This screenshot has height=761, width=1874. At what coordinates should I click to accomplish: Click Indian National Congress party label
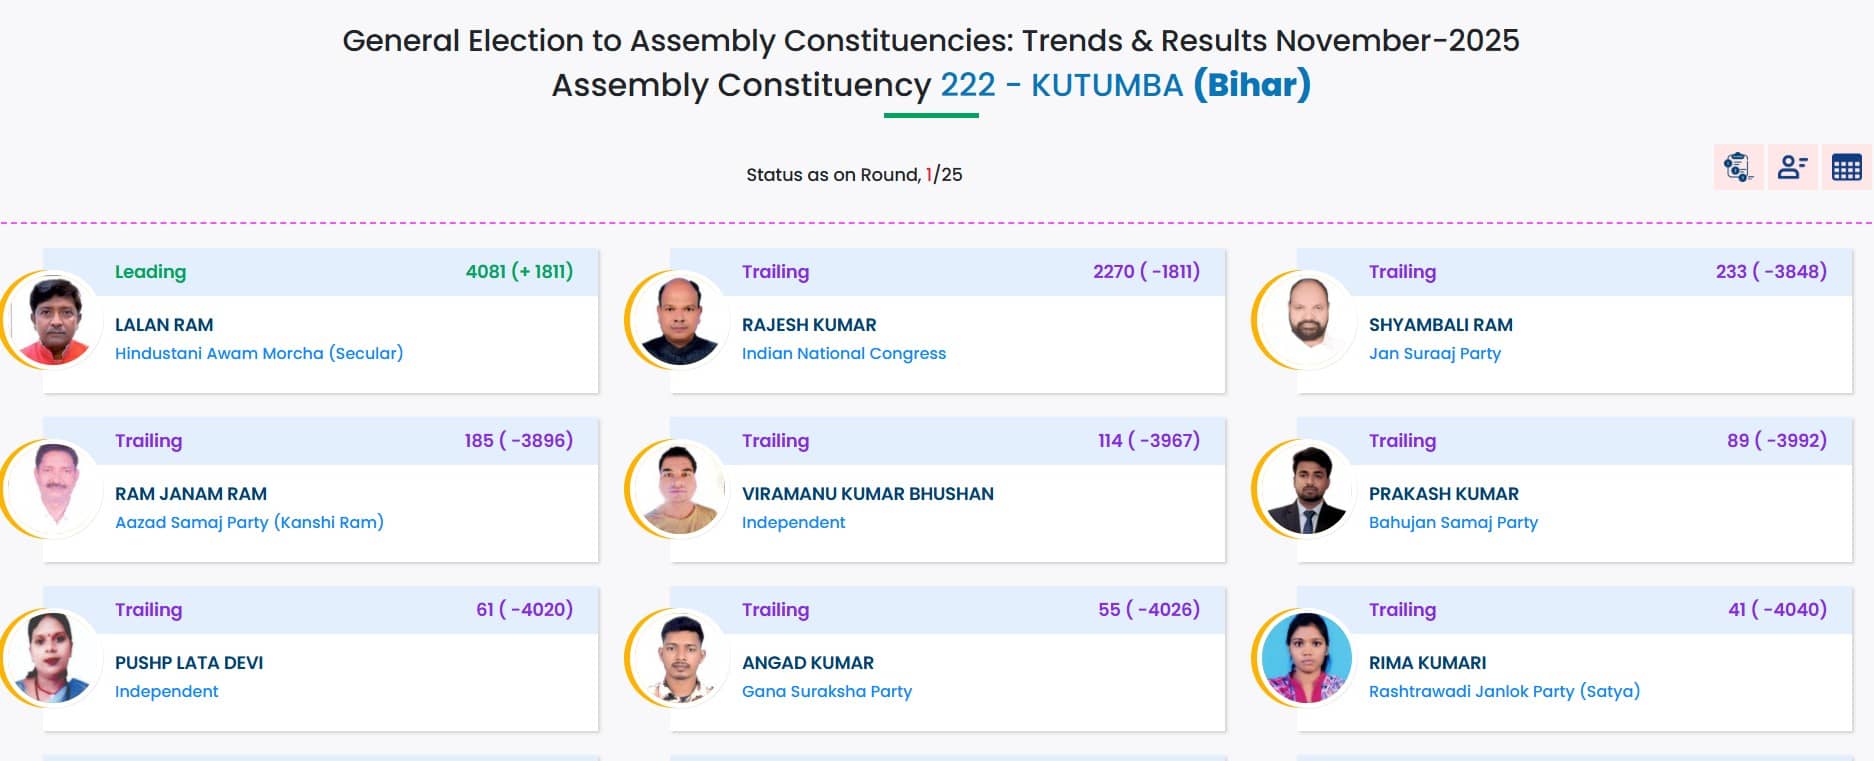click(843, 353)
